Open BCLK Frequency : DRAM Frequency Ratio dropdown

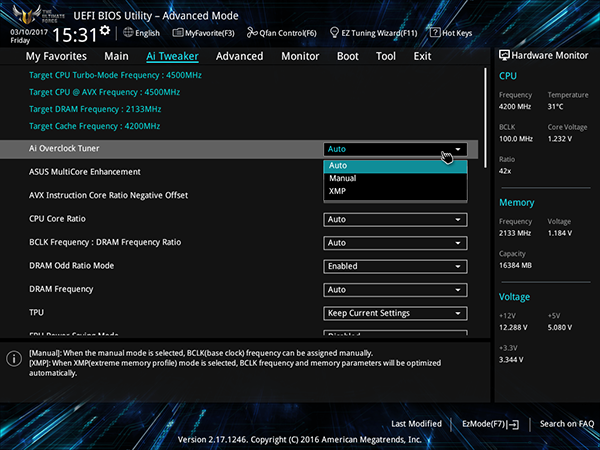coord(395,243)
